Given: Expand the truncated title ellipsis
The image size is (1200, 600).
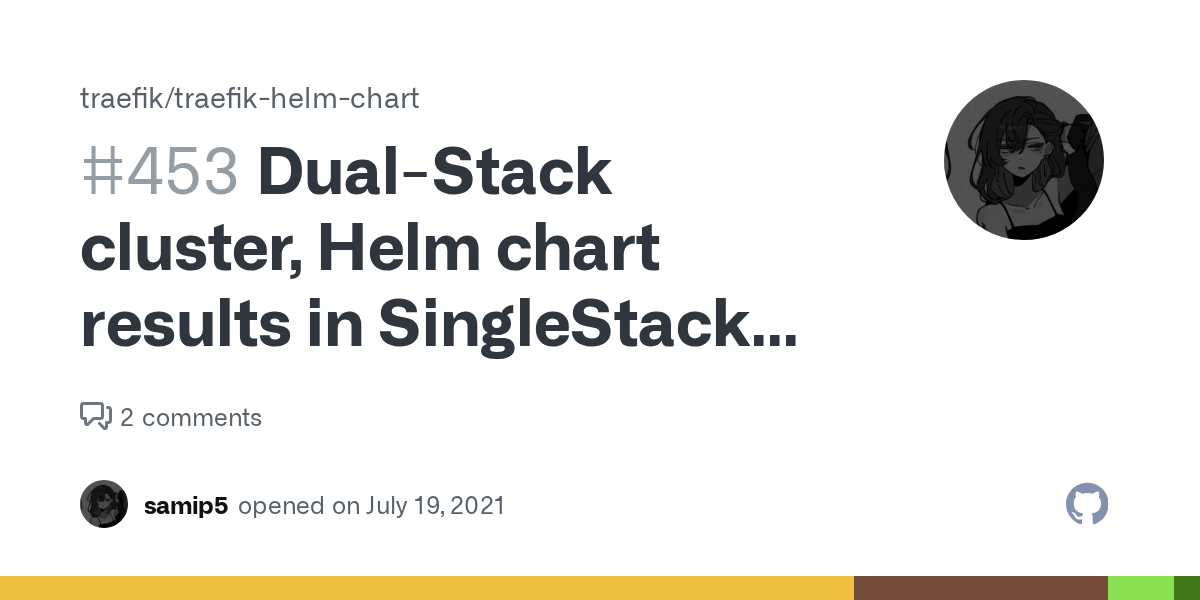Looking at the screenshot, I should (x=772, y=330).
